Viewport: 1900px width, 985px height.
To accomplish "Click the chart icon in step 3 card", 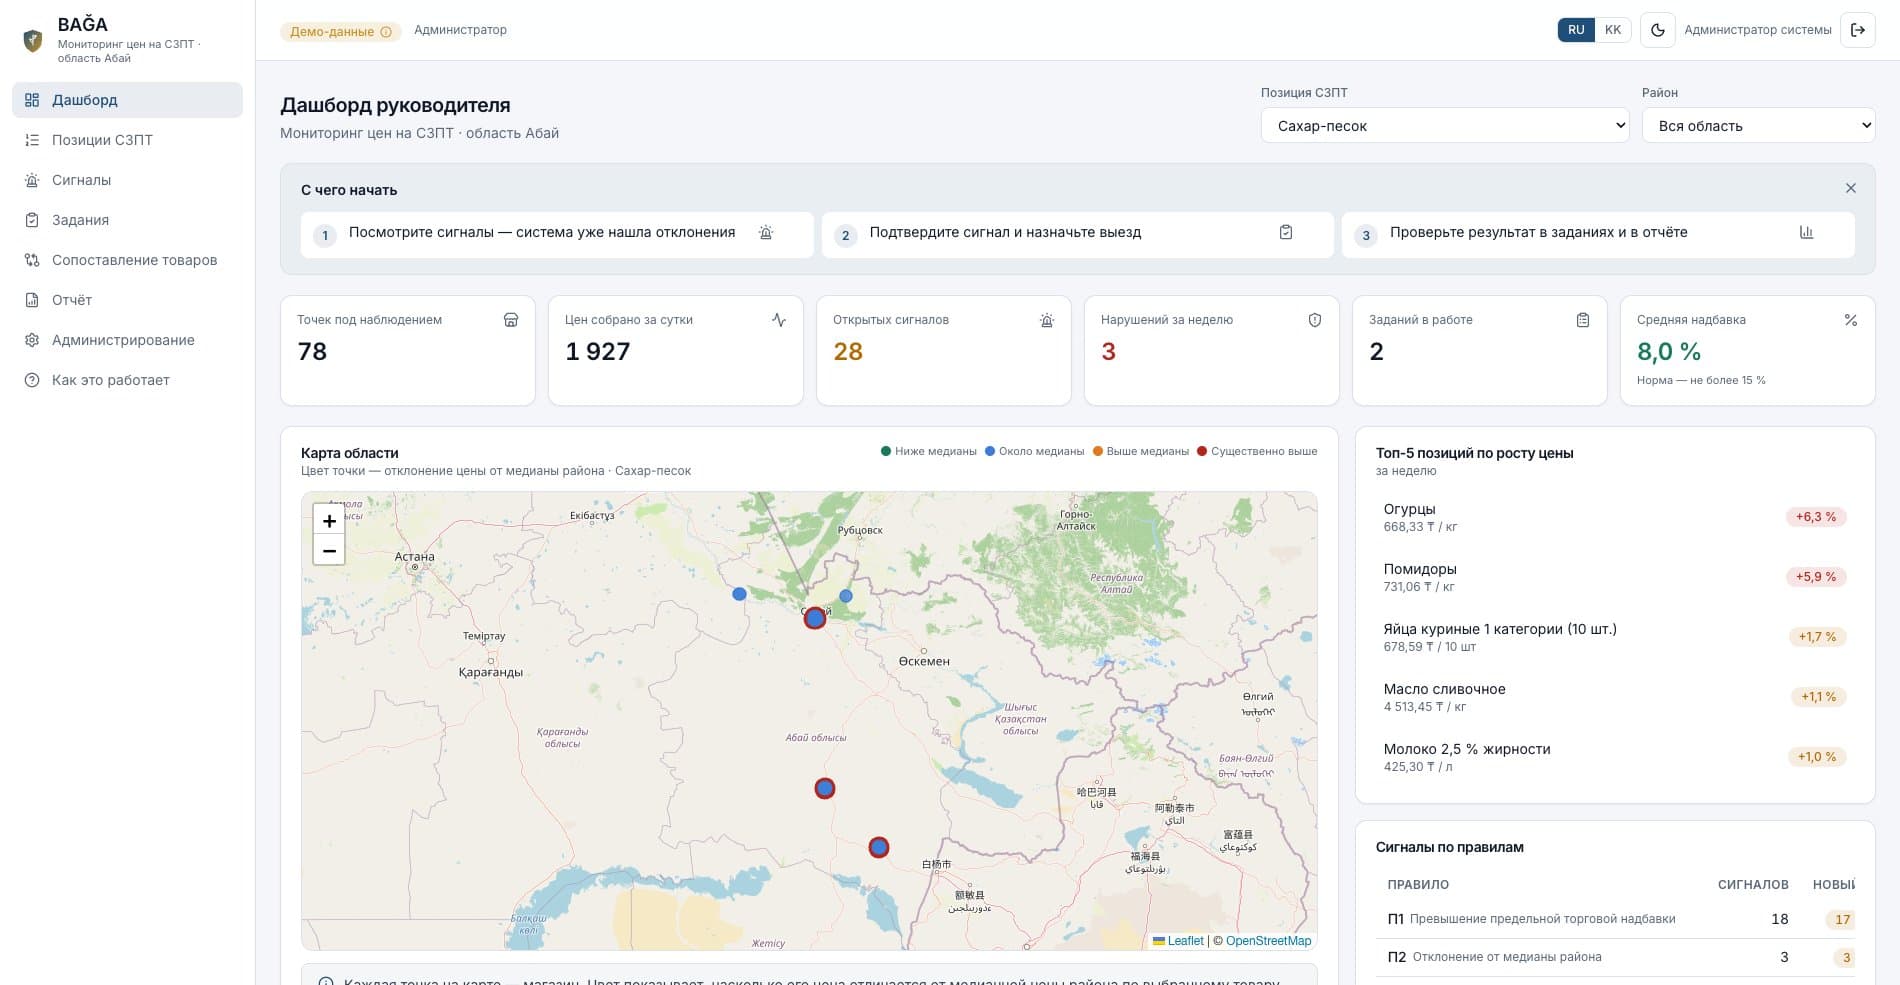I will tap(1806, 232).
